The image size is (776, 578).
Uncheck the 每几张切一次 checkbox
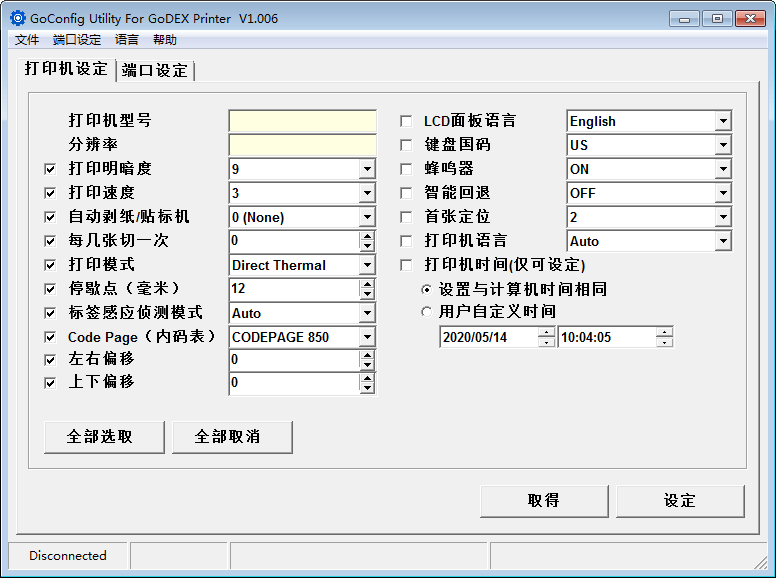coord(50,241)
